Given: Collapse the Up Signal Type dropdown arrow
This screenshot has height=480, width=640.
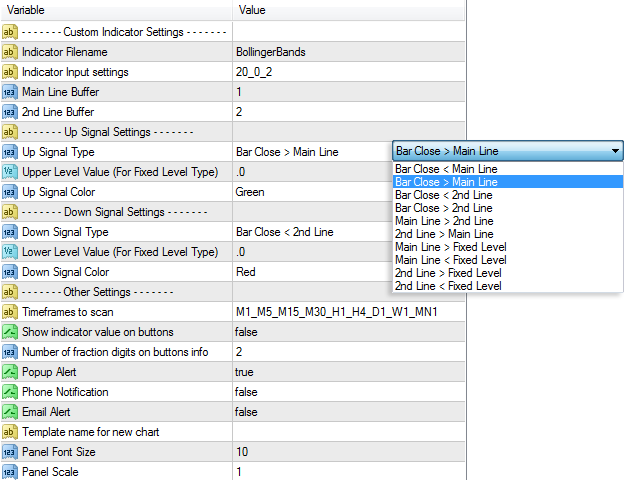Looking at the screenshot, I should tap(615, 152).
